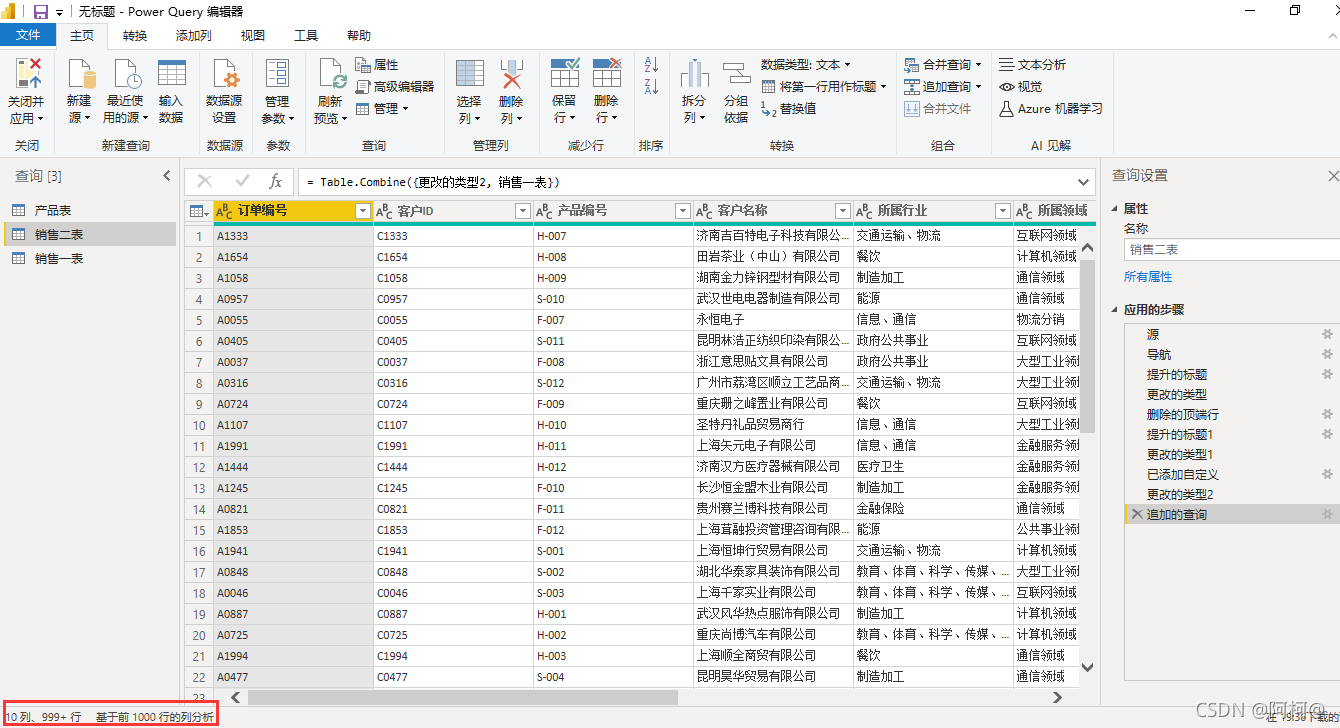Click cell 永恒电子 in 客户名称
Viewport: 1340px width, 728px height.
(x=773, y=320)
